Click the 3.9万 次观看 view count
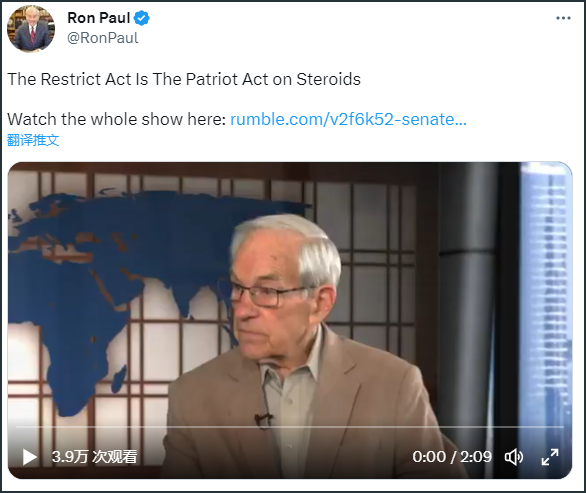 [94, 457]
